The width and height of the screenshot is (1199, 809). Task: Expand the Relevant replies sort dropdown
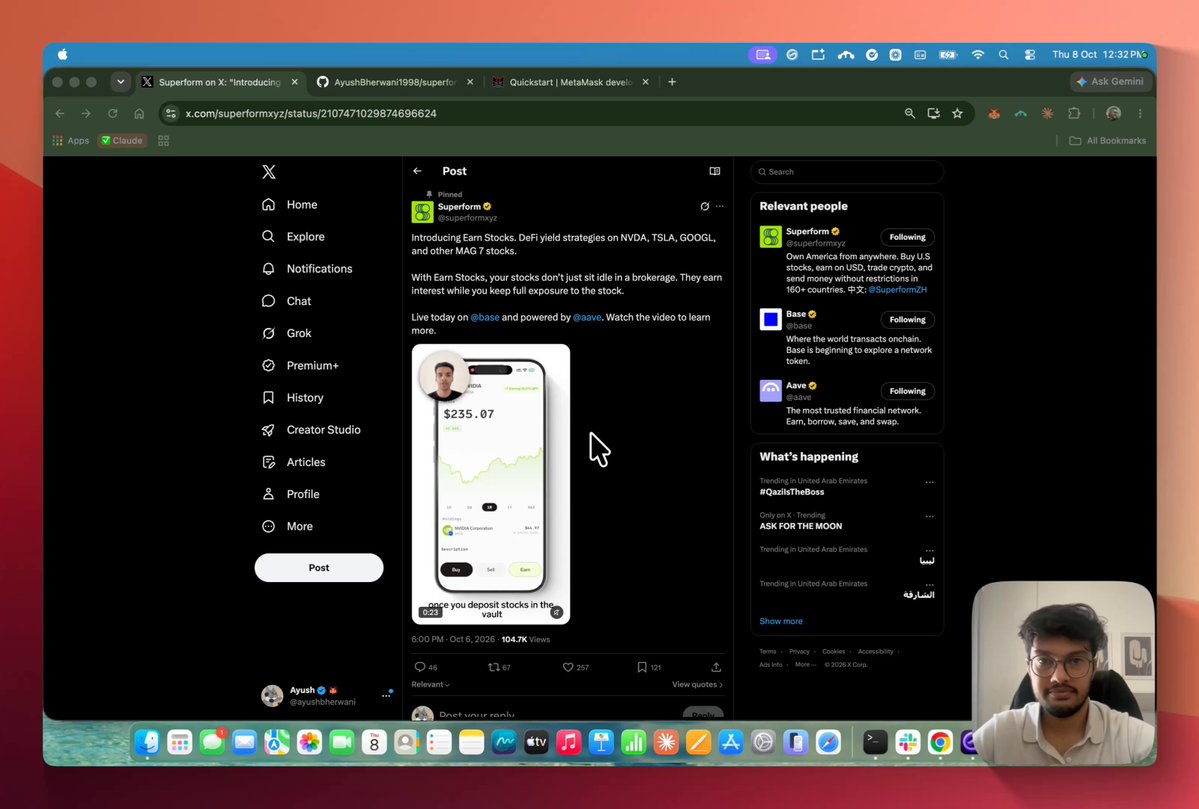(x=431, y=684)
